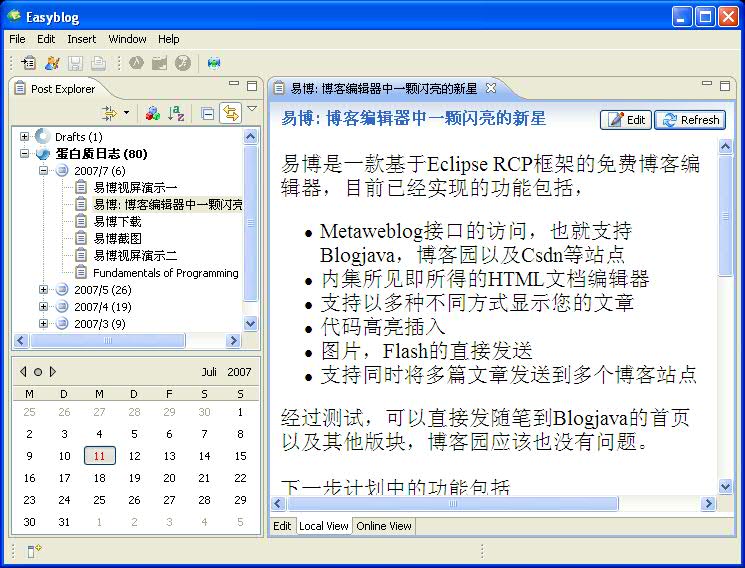The width and height of the screenshot is (745, 568).
Task: Click the first grey round toolbar icon
Action: [x=136, y=63]
